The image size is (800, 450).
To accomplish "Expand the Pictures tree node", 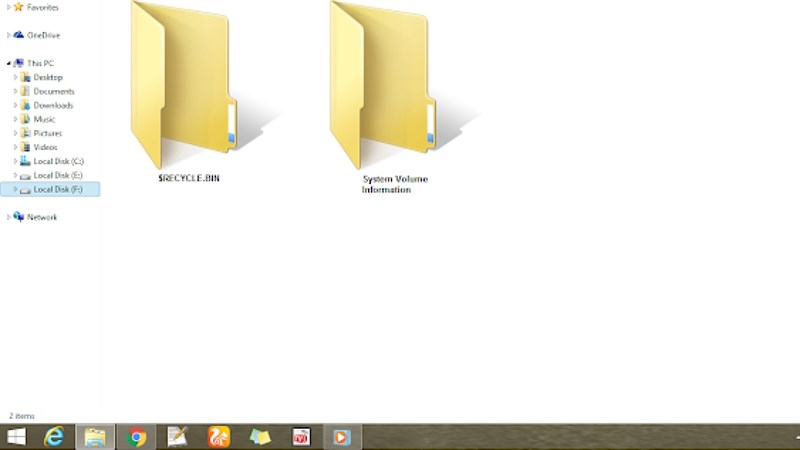I will [15, 133].
